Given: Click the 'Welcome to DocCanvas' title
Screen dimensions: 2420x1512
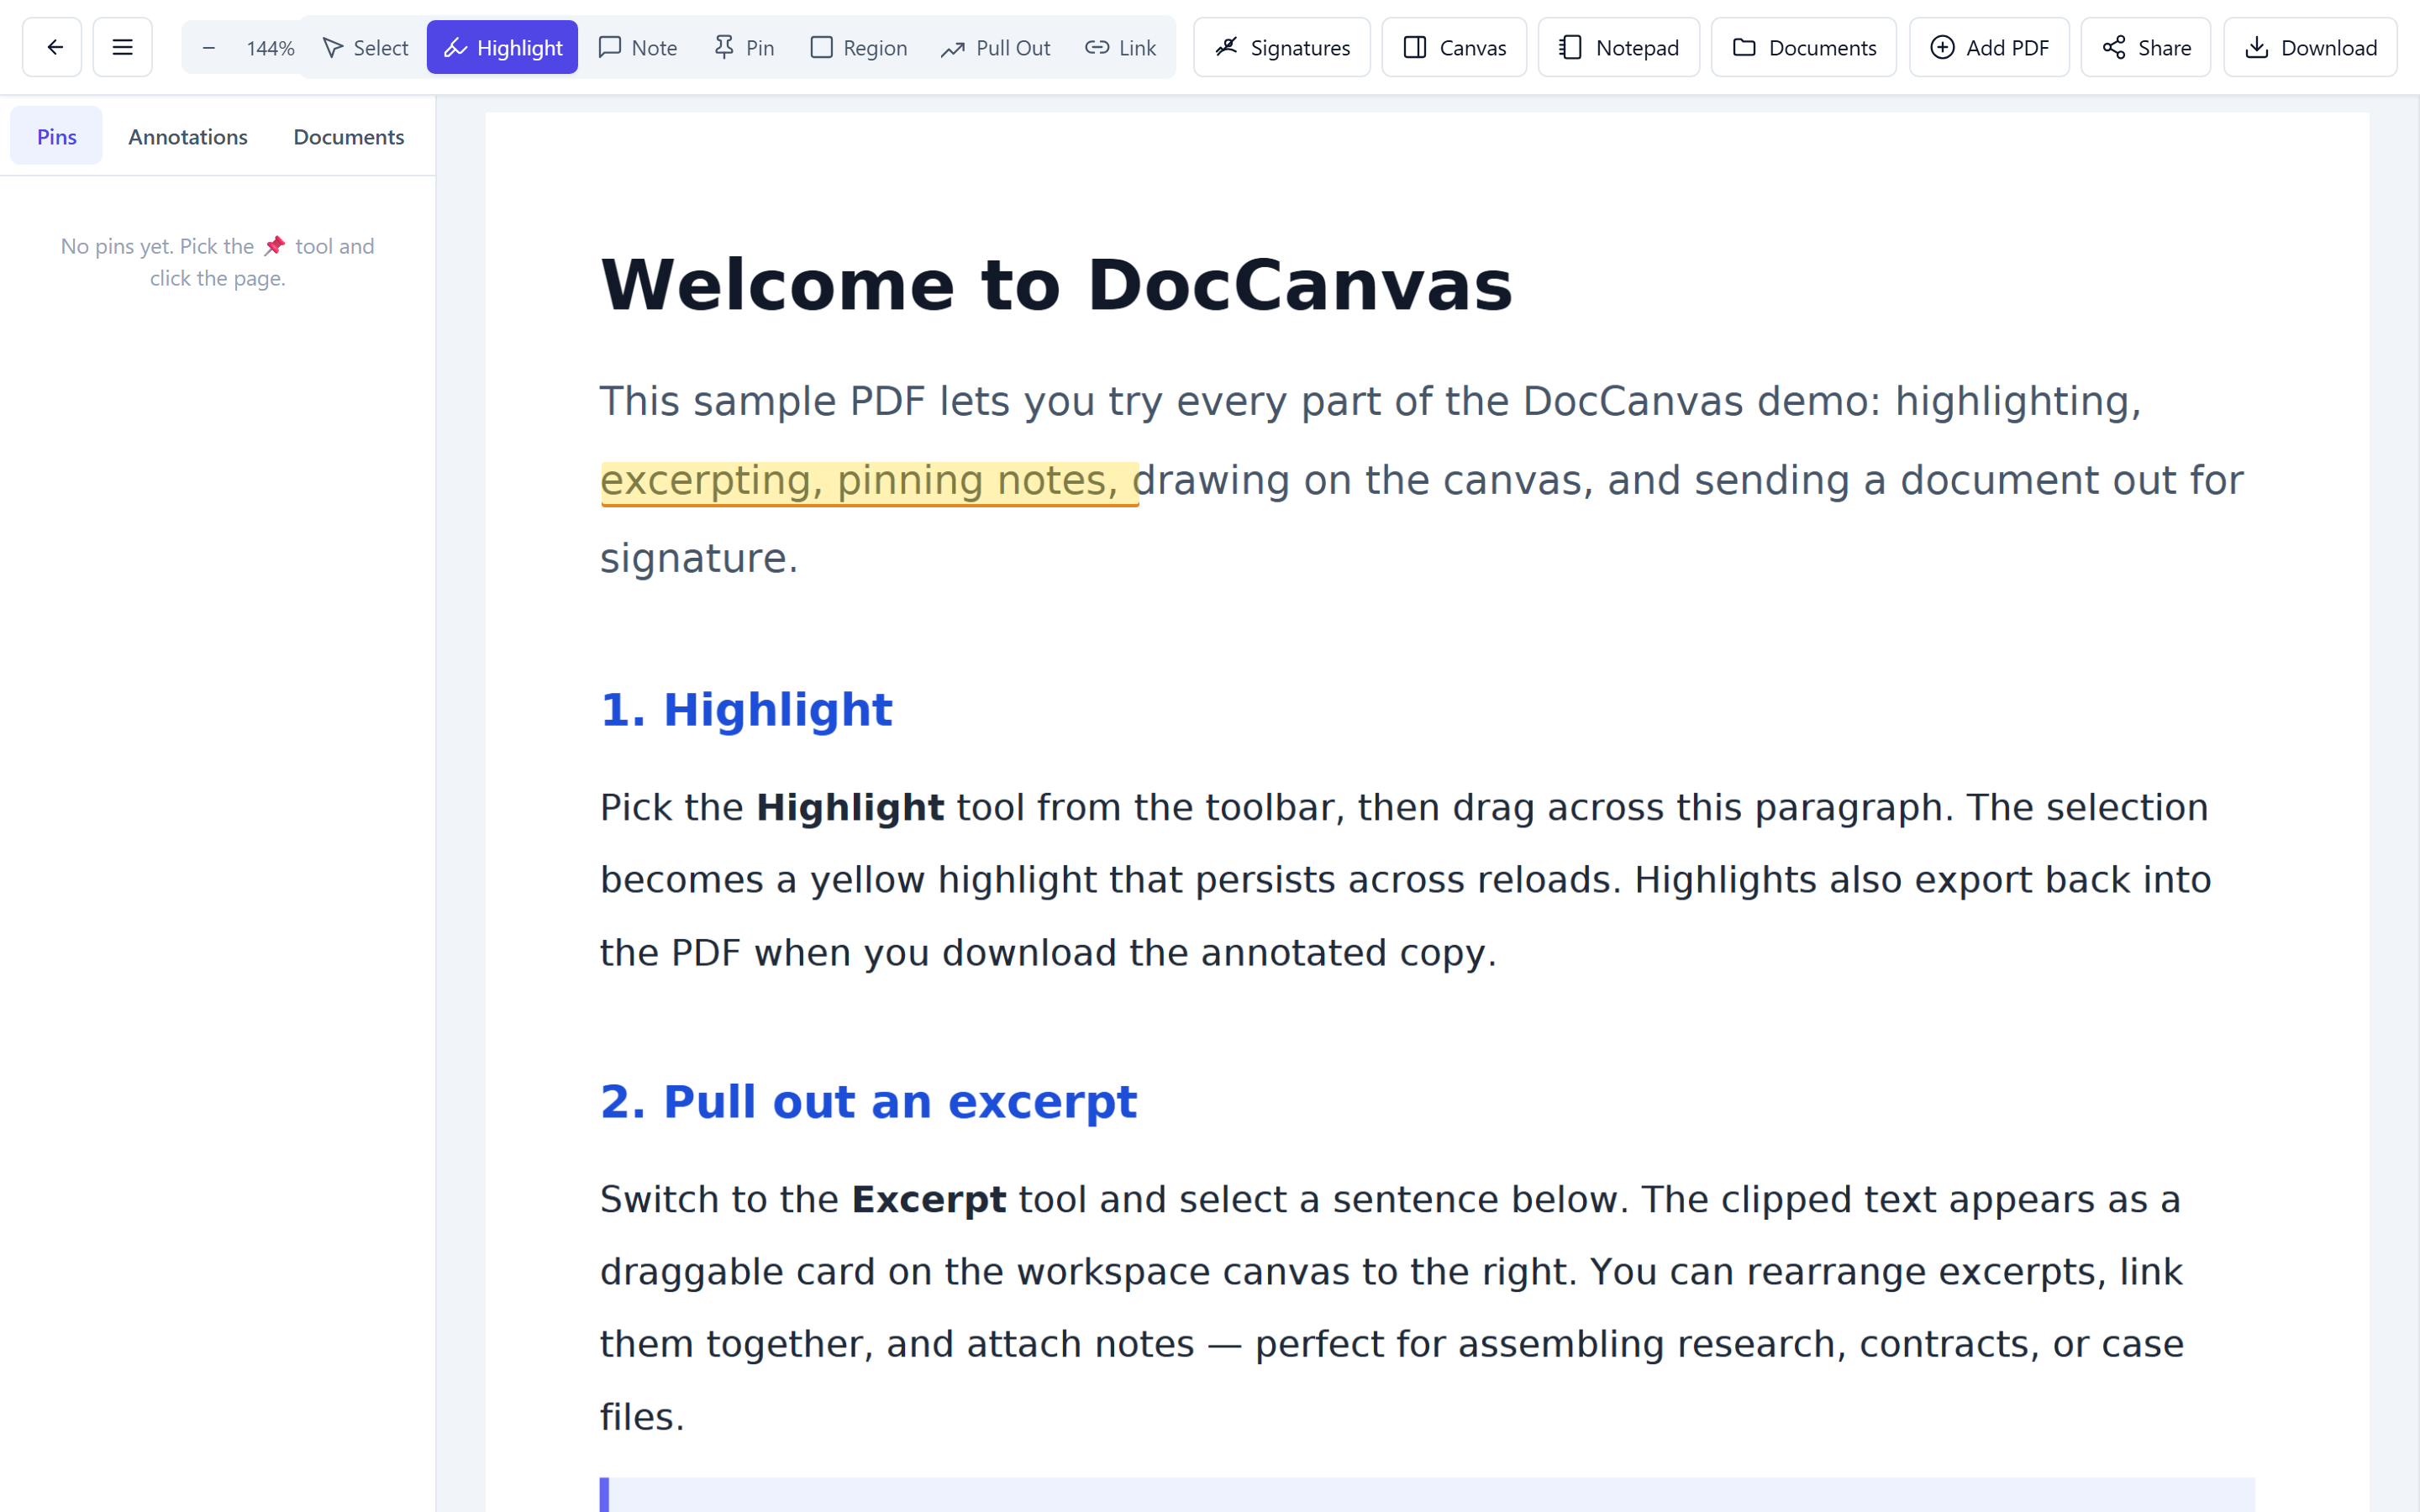Looking at the screenshot, I should (x=1056, y=285).
